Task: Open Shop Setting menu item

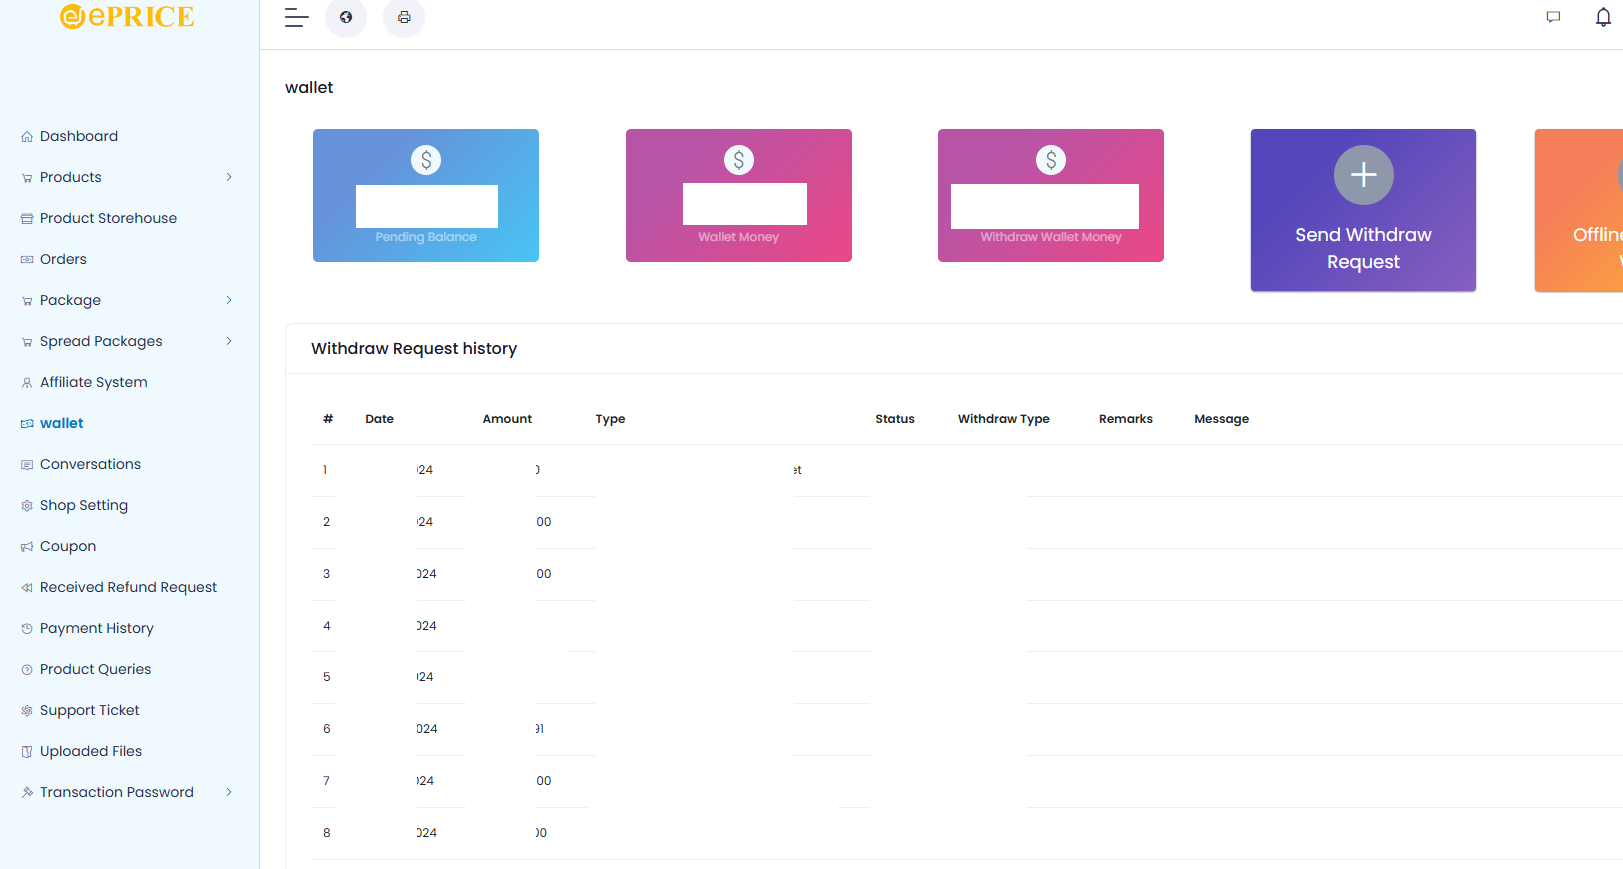Action: pos(84,505)
